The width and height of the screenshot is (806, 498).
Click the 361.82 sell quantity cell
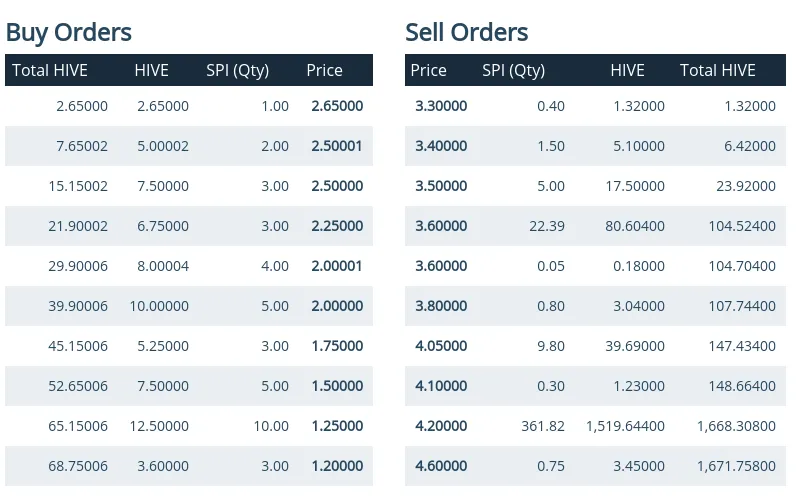point(543,426)
